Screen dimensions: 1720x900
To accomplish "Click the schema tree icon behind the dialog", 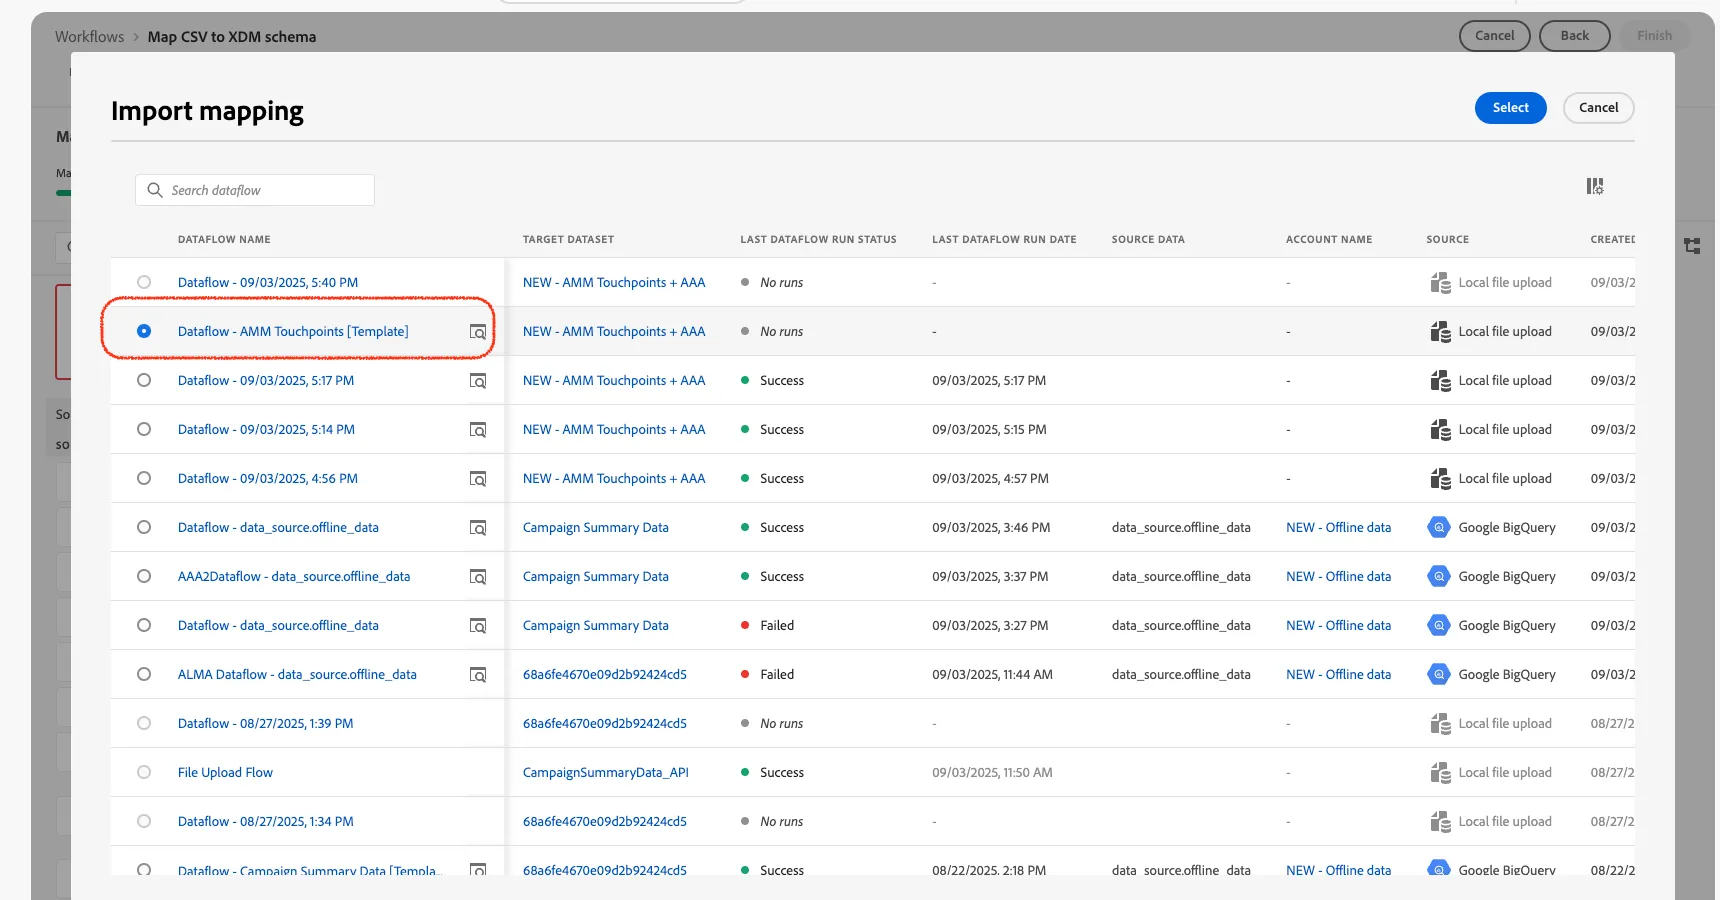I will pyautogui.click(x=1692, y=246).
